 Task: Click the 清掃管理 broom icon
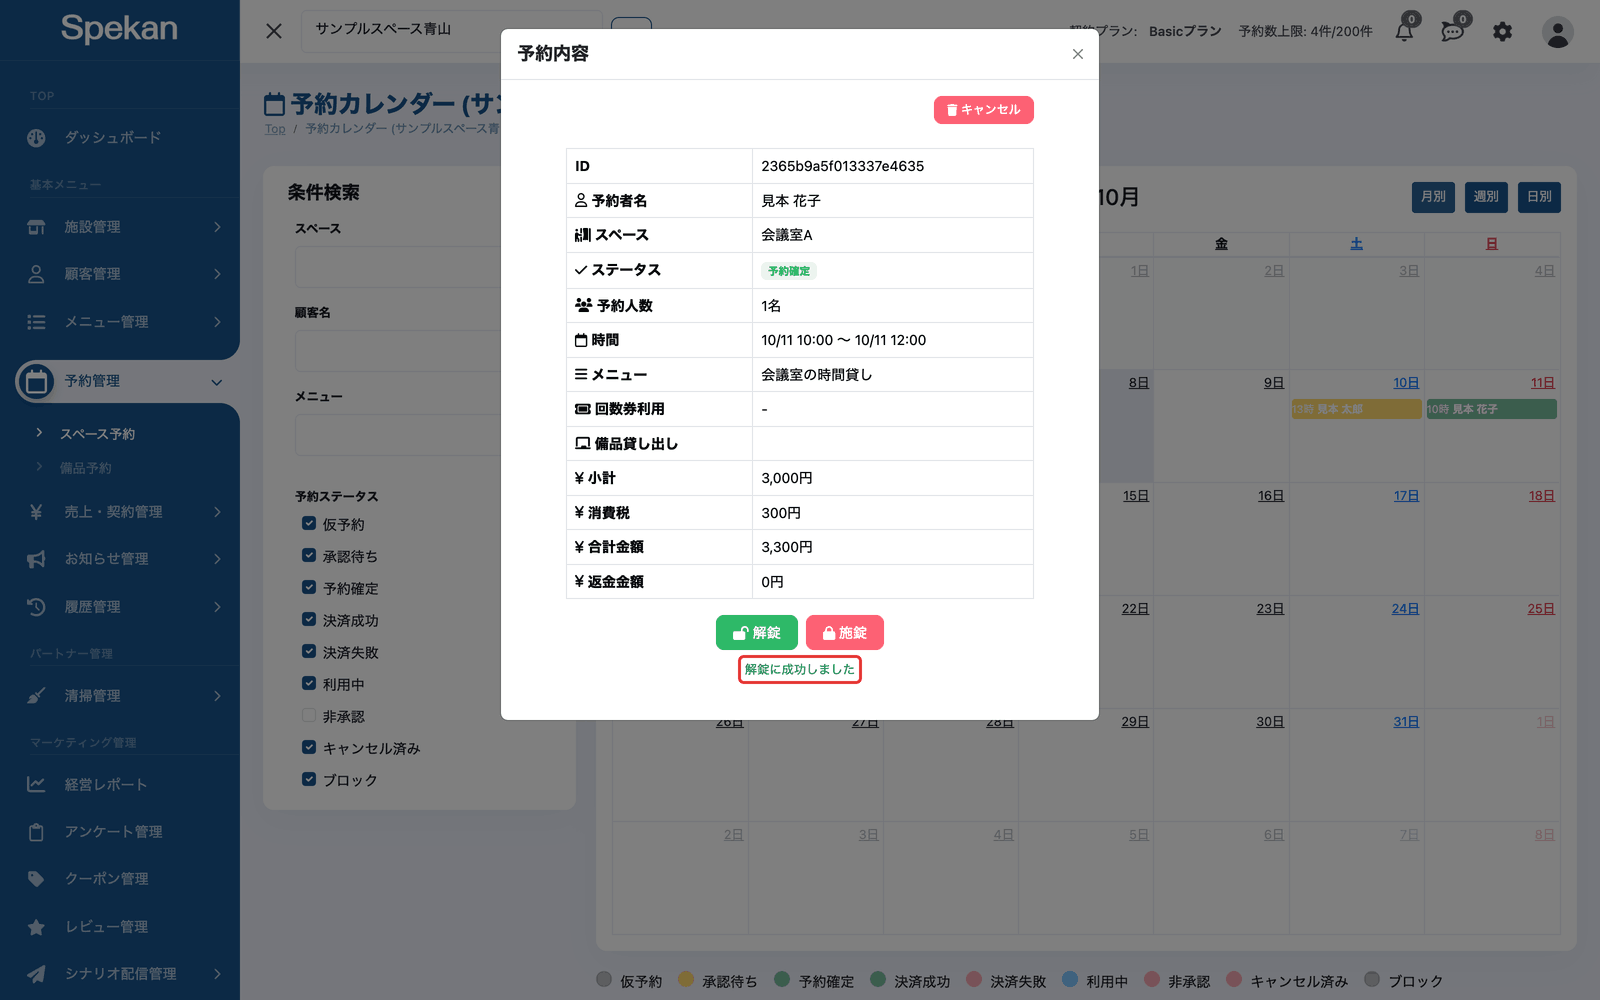pos(36,696)
